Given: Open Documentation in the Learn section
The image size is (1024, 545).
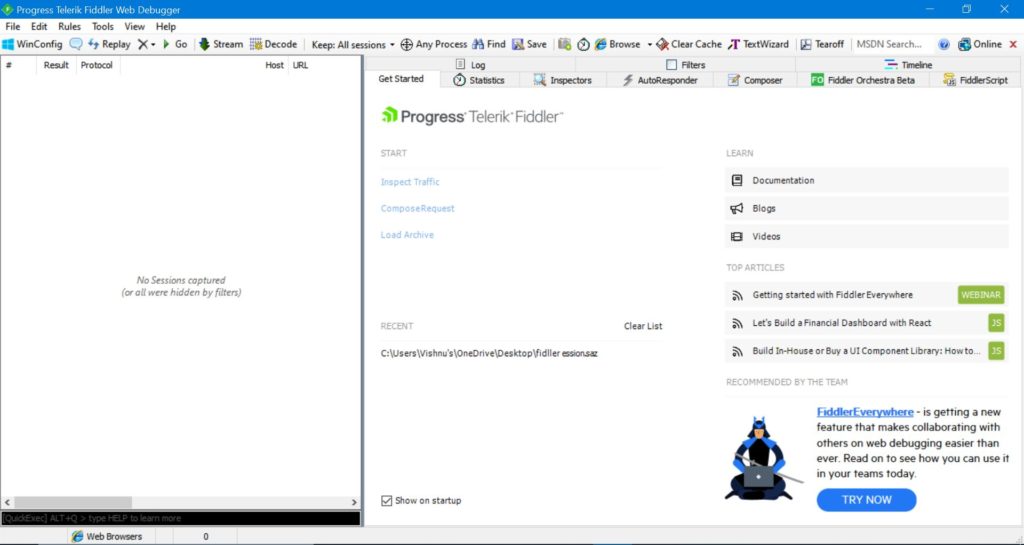Looking at the screenshot, I should [867, 180].
